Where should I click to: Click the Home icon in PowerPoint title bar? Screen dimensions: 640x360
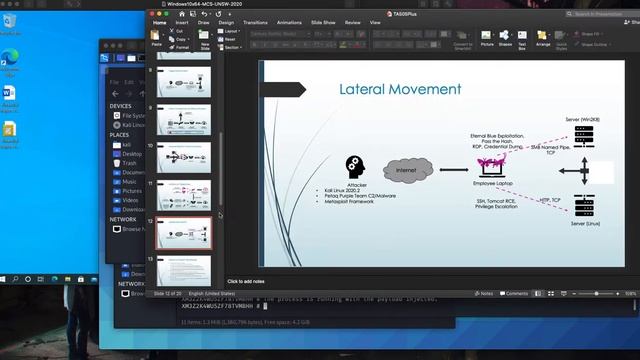click(182, 14)
